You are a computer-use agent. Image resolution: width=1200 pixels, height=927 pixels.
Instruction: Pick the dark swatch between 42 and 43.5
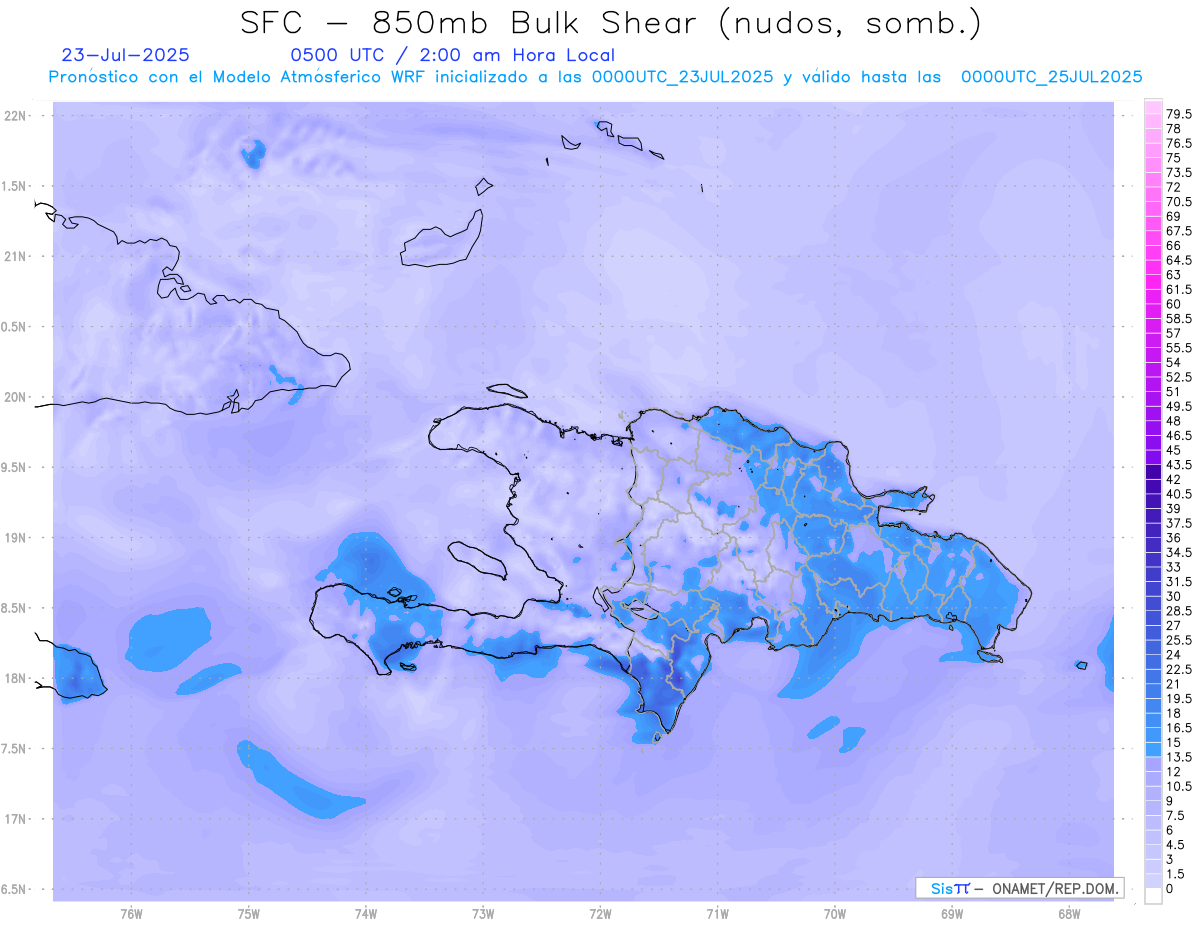(1153, 473)
